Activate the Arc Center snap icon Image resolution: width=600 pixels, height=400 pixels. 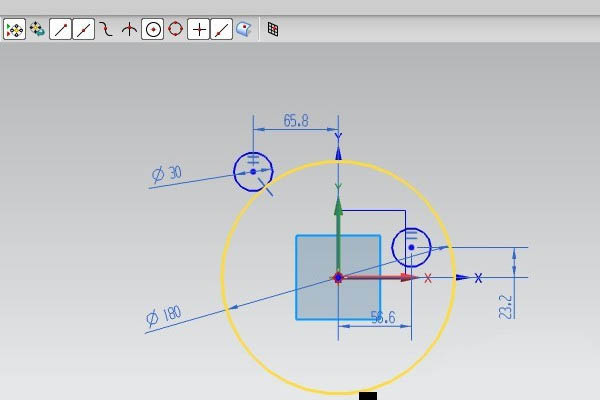coord(152,30)
